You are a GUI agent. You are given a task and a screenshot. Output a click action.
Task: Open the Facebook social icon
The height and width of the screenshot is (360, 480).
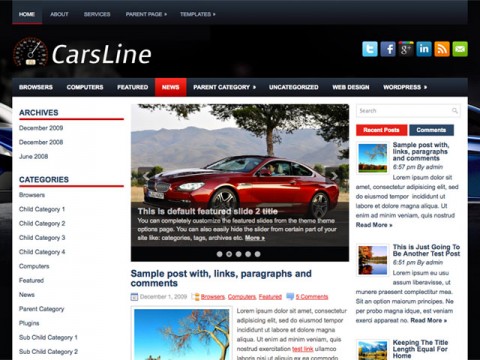pyautogui.click(x=388, y=49)
